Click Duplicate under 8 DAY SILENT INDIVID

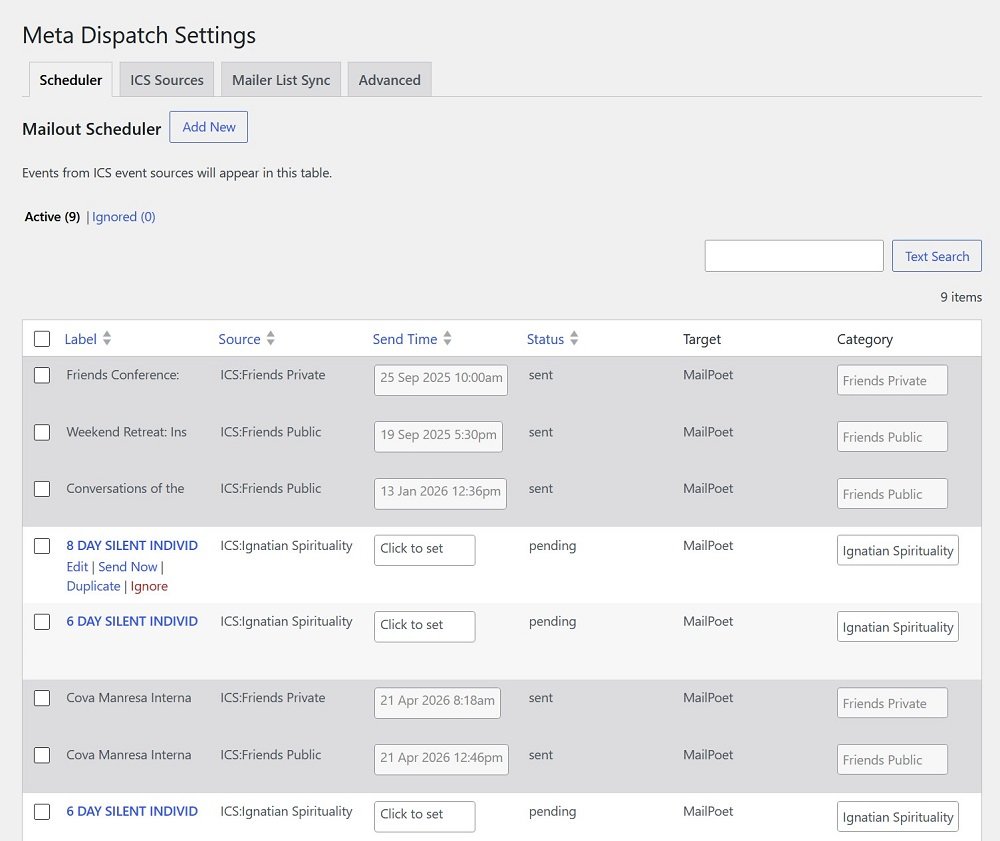coord(93,586)
